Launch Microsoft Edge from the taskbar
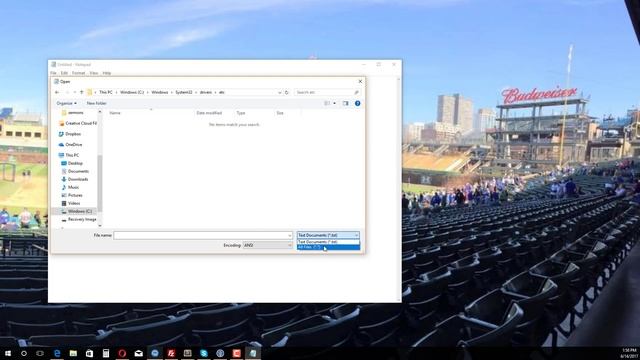The width and height of the screenshot is (640, 360). click(x=57, y=353)
